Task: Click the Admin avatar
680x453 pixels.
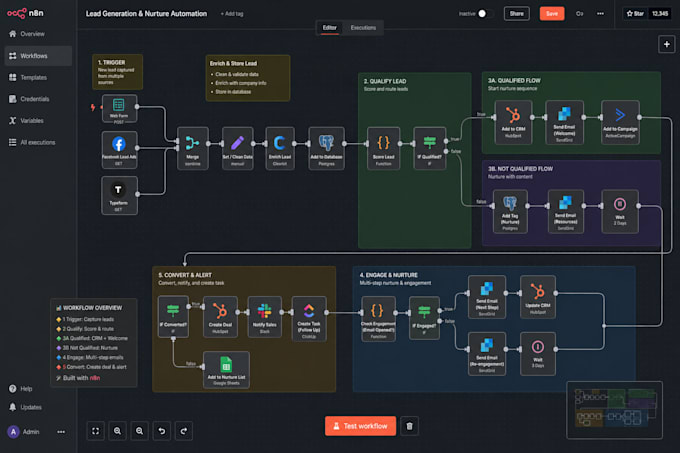Action: tap(13, 432)
